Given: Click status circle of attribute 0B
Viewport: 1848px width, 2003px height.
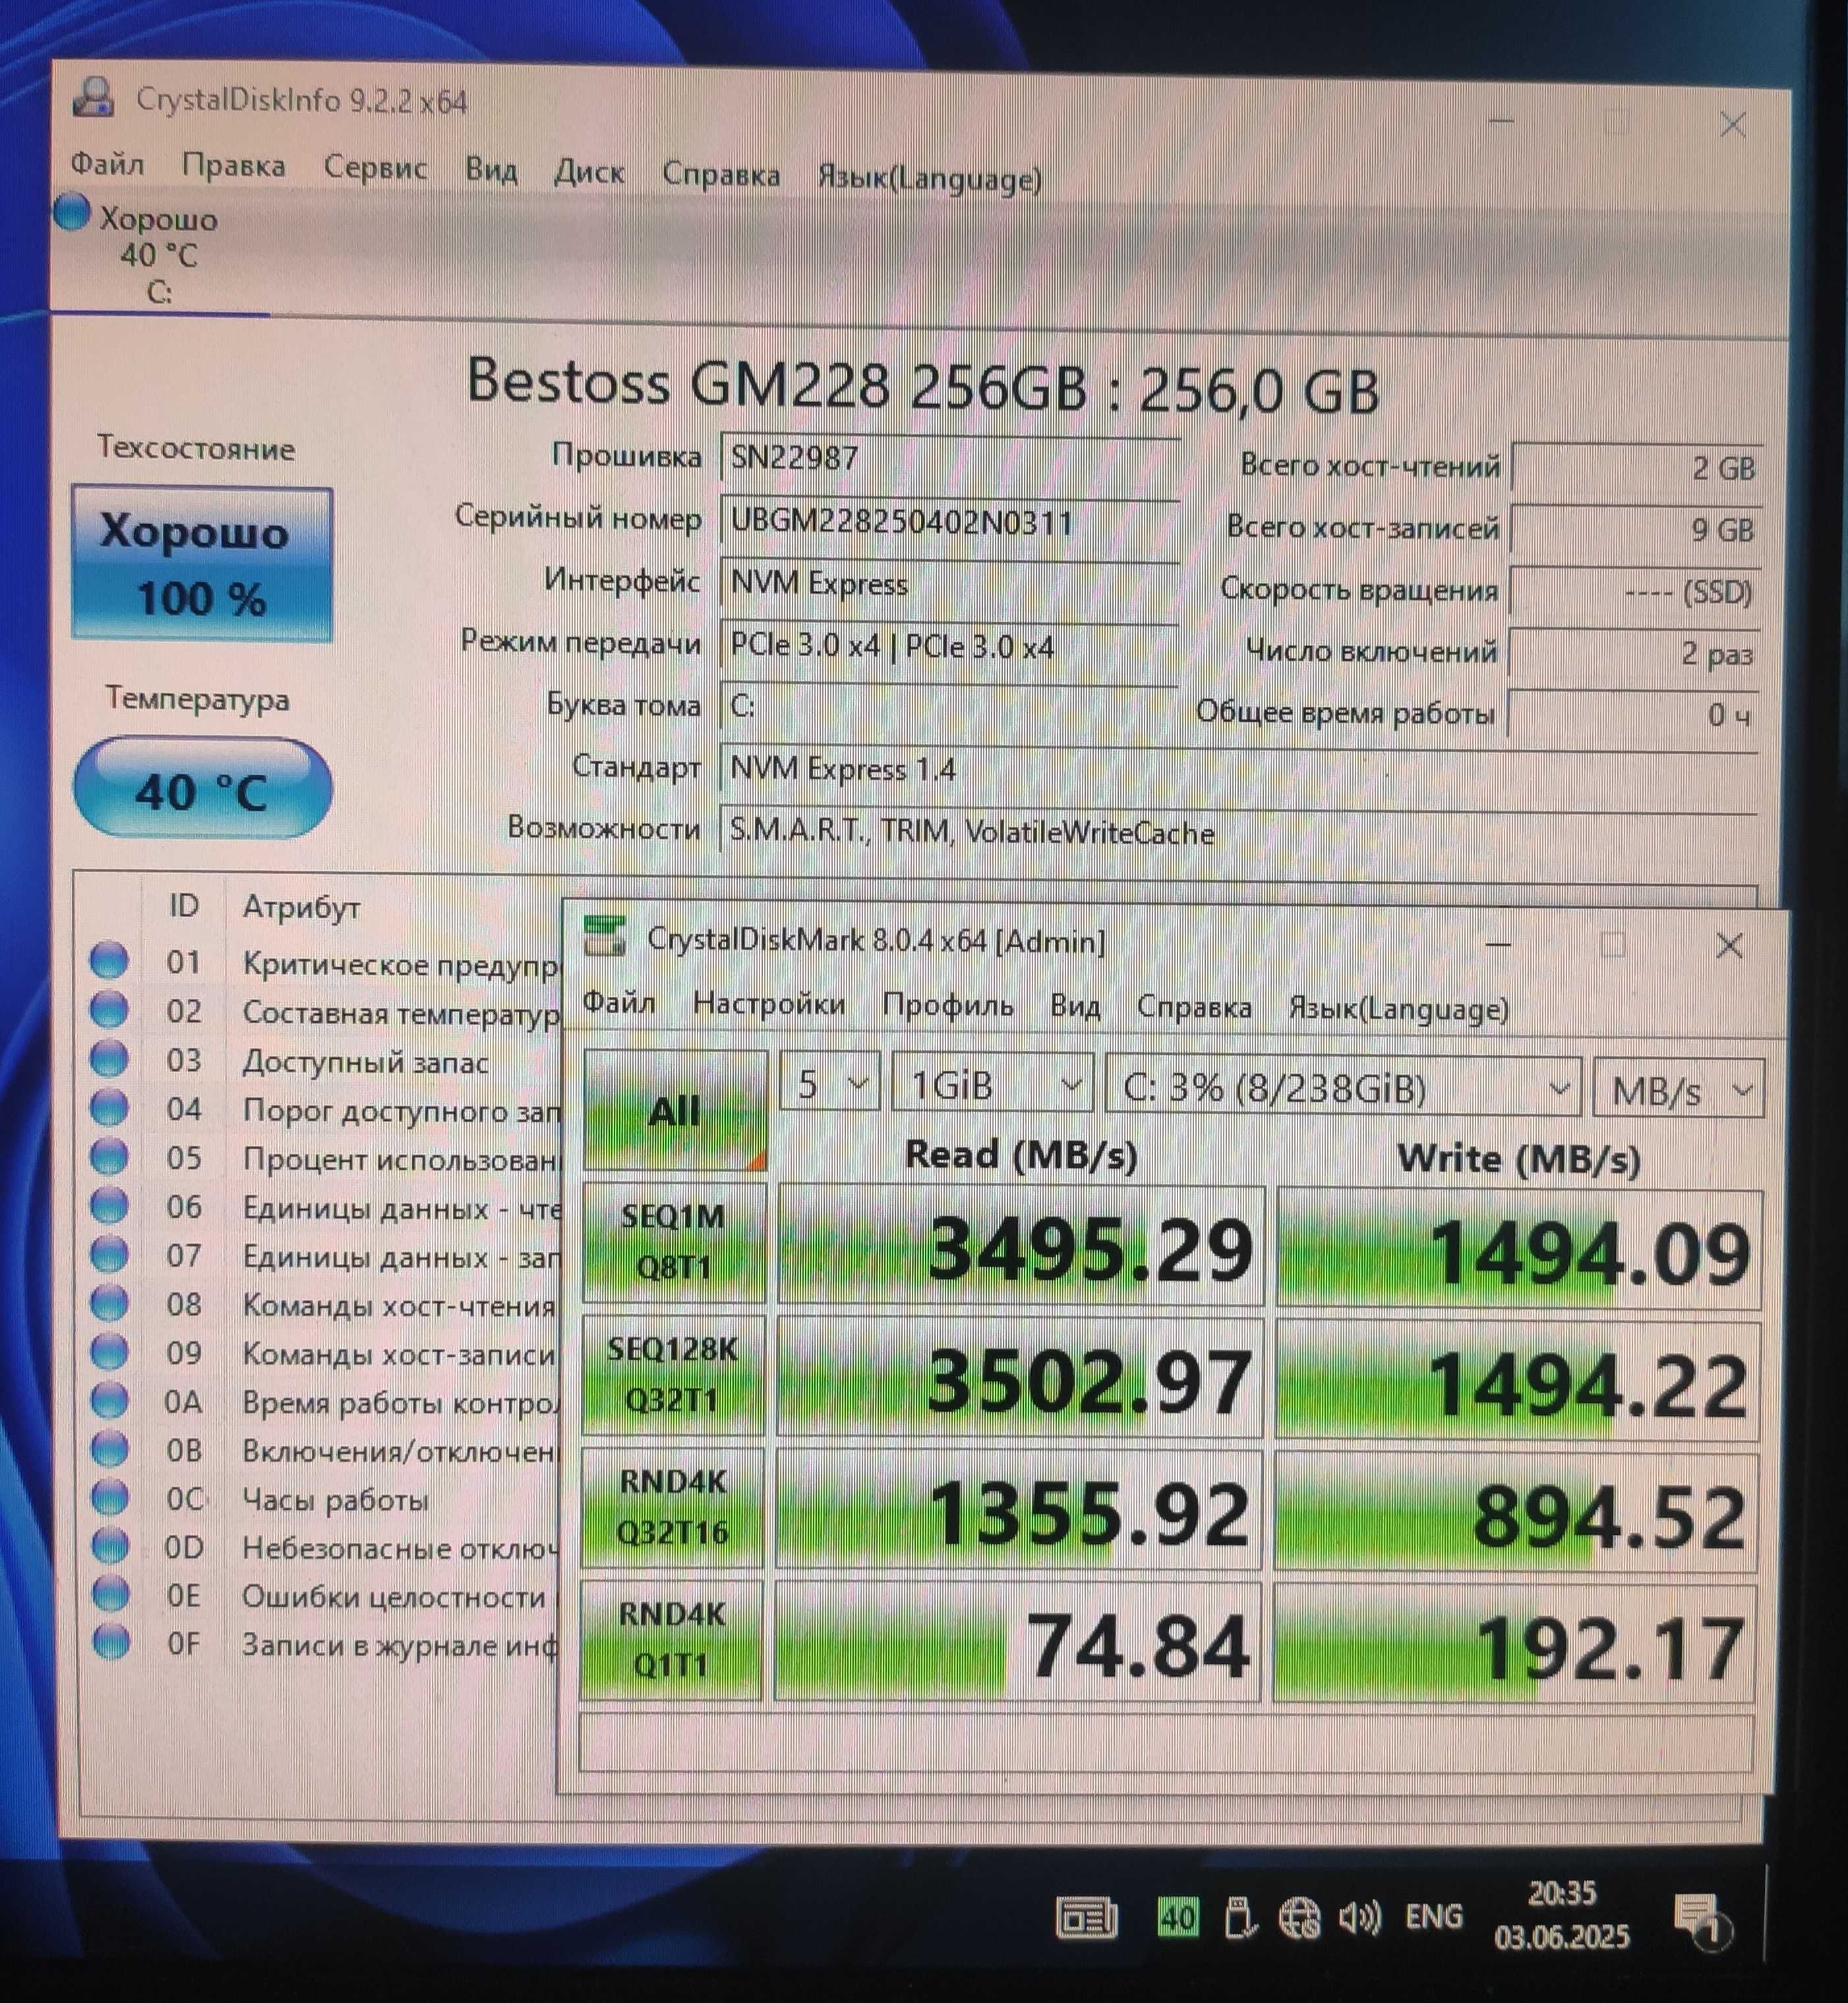Looking at the screenshot, I should (110, 1448).
